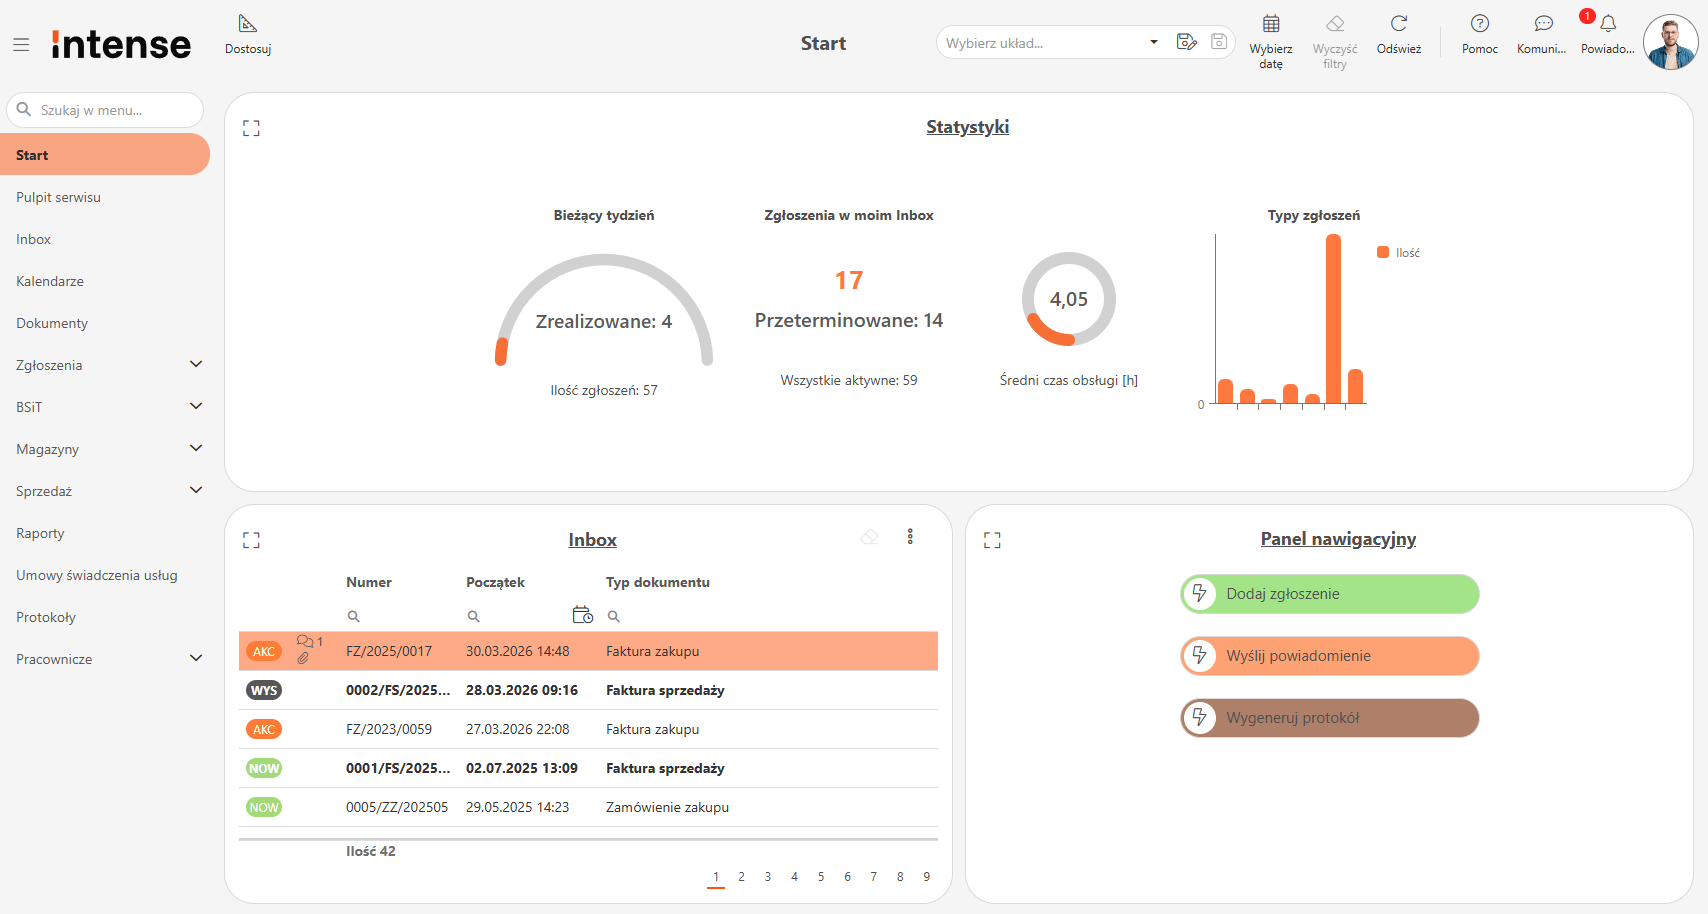This screenshot has height=914, width=1708.
Task: Expand the Magazyny menu section
Action: point(196,449)
